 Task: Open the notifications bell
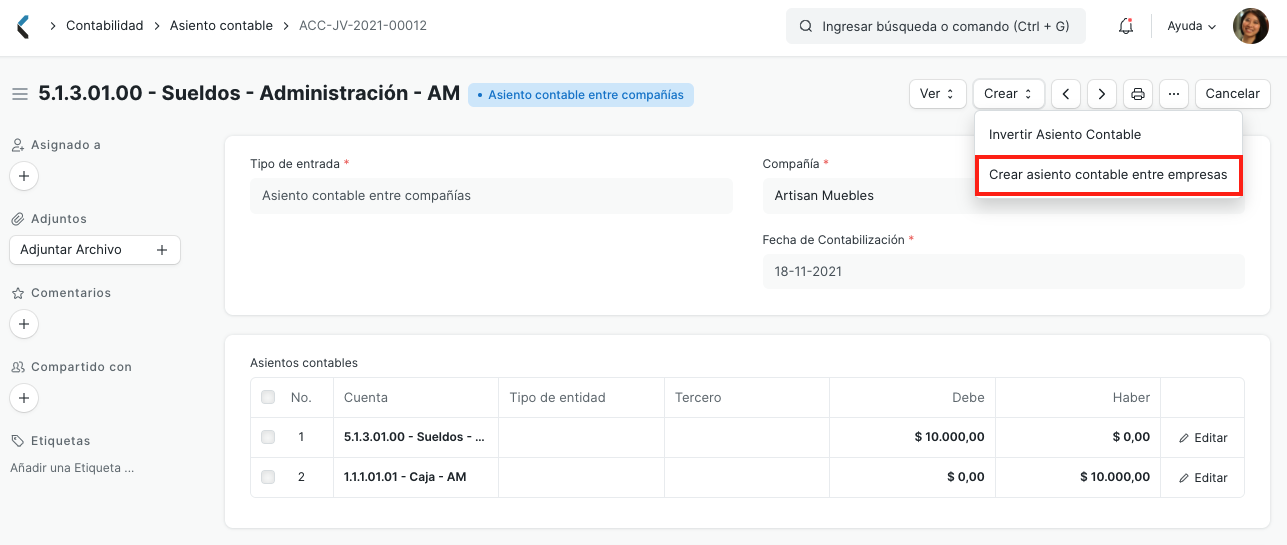point(1126,26)
